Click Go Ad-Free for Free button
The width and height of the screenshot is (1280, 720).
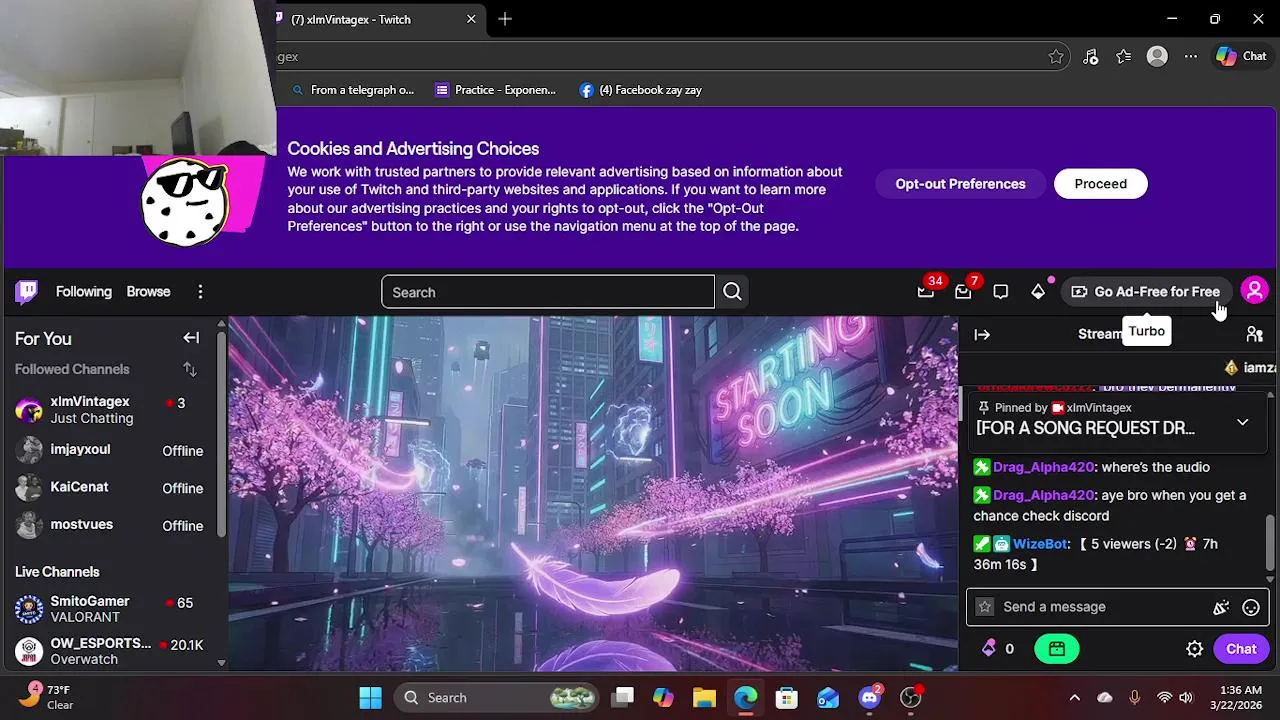[1145, 292]
